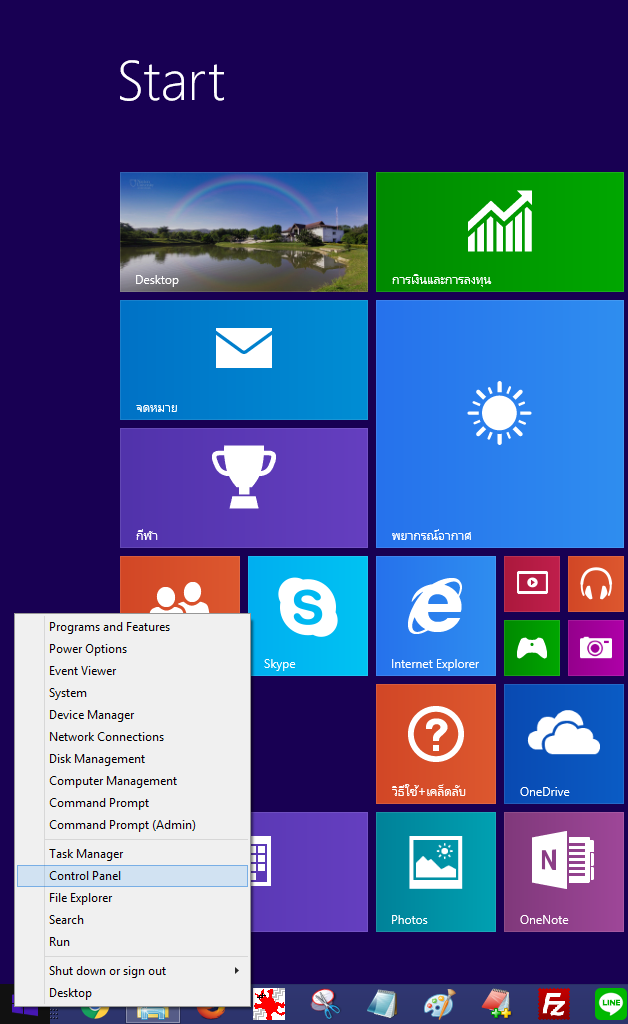
Task: Open the magenta Camera tile
Action: pos(595,648)
